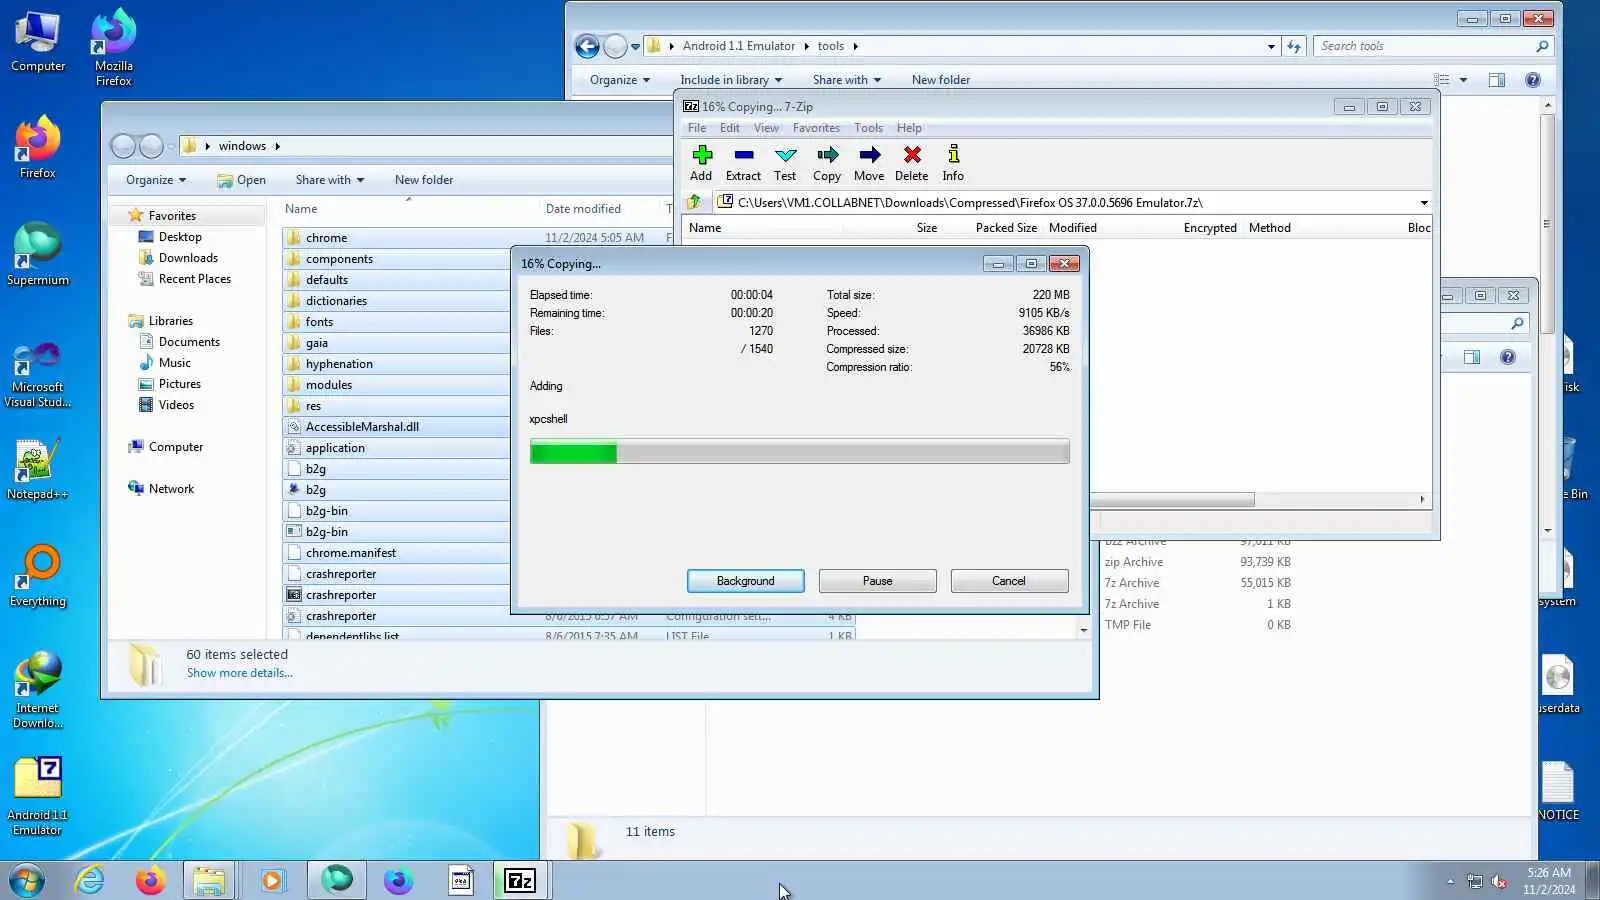This screenshot has width=1600, height=900.
Task: Select Downloads in Favorites sidebar
Action: 188,258
